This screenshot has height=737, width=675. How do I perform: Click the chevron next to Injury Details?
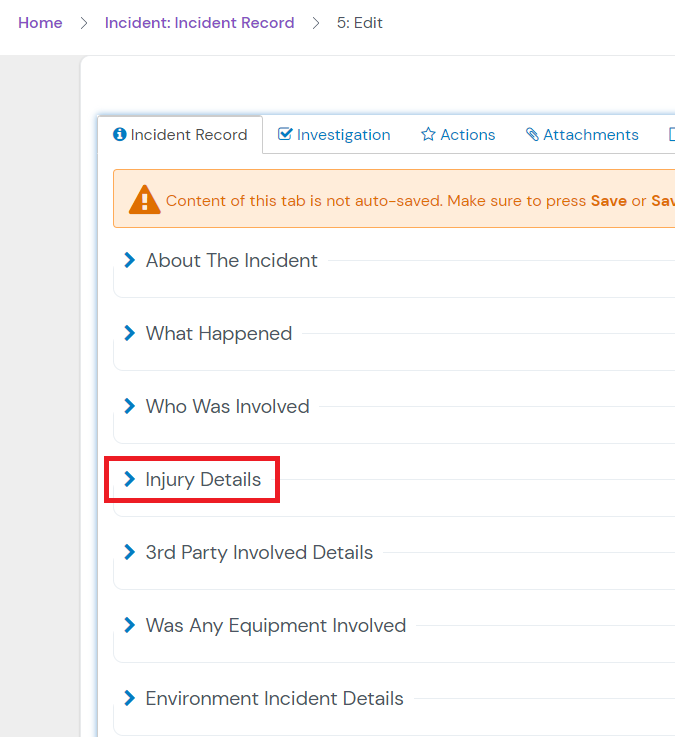point(129,480)
